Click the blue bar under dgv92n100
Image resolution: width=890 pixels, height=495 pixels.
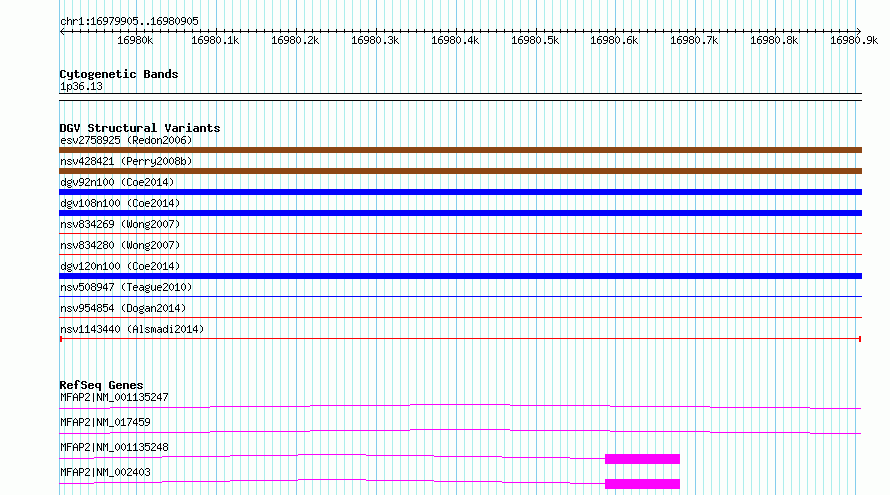(460, 192)
